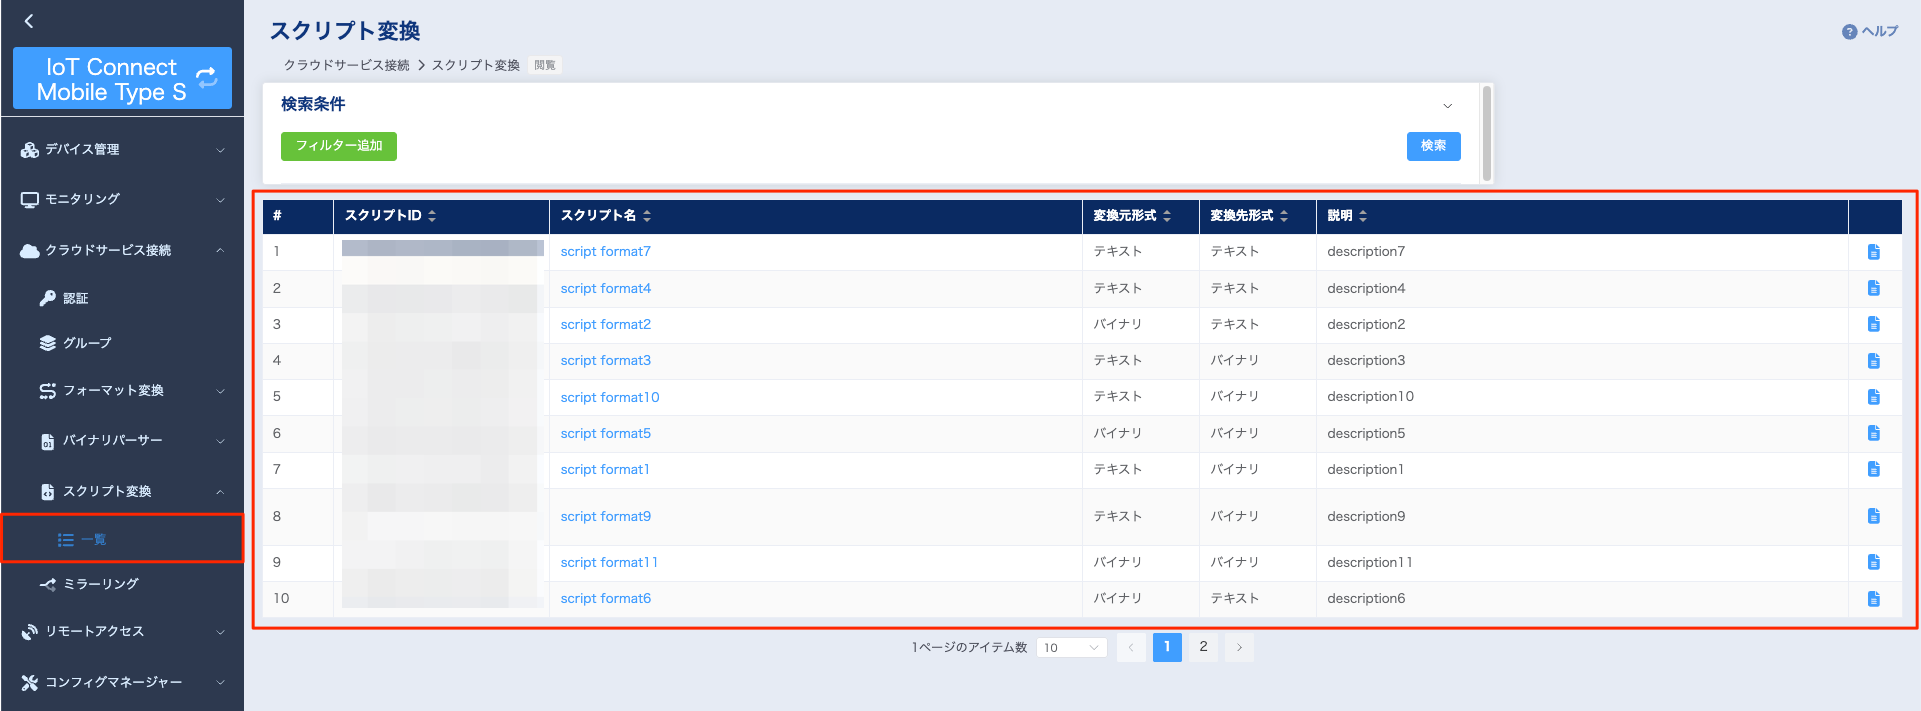This screenshot has width=1921, height=711.
Task: Collapse the 検索条件 panel chevron
Action: (1447, 106)
